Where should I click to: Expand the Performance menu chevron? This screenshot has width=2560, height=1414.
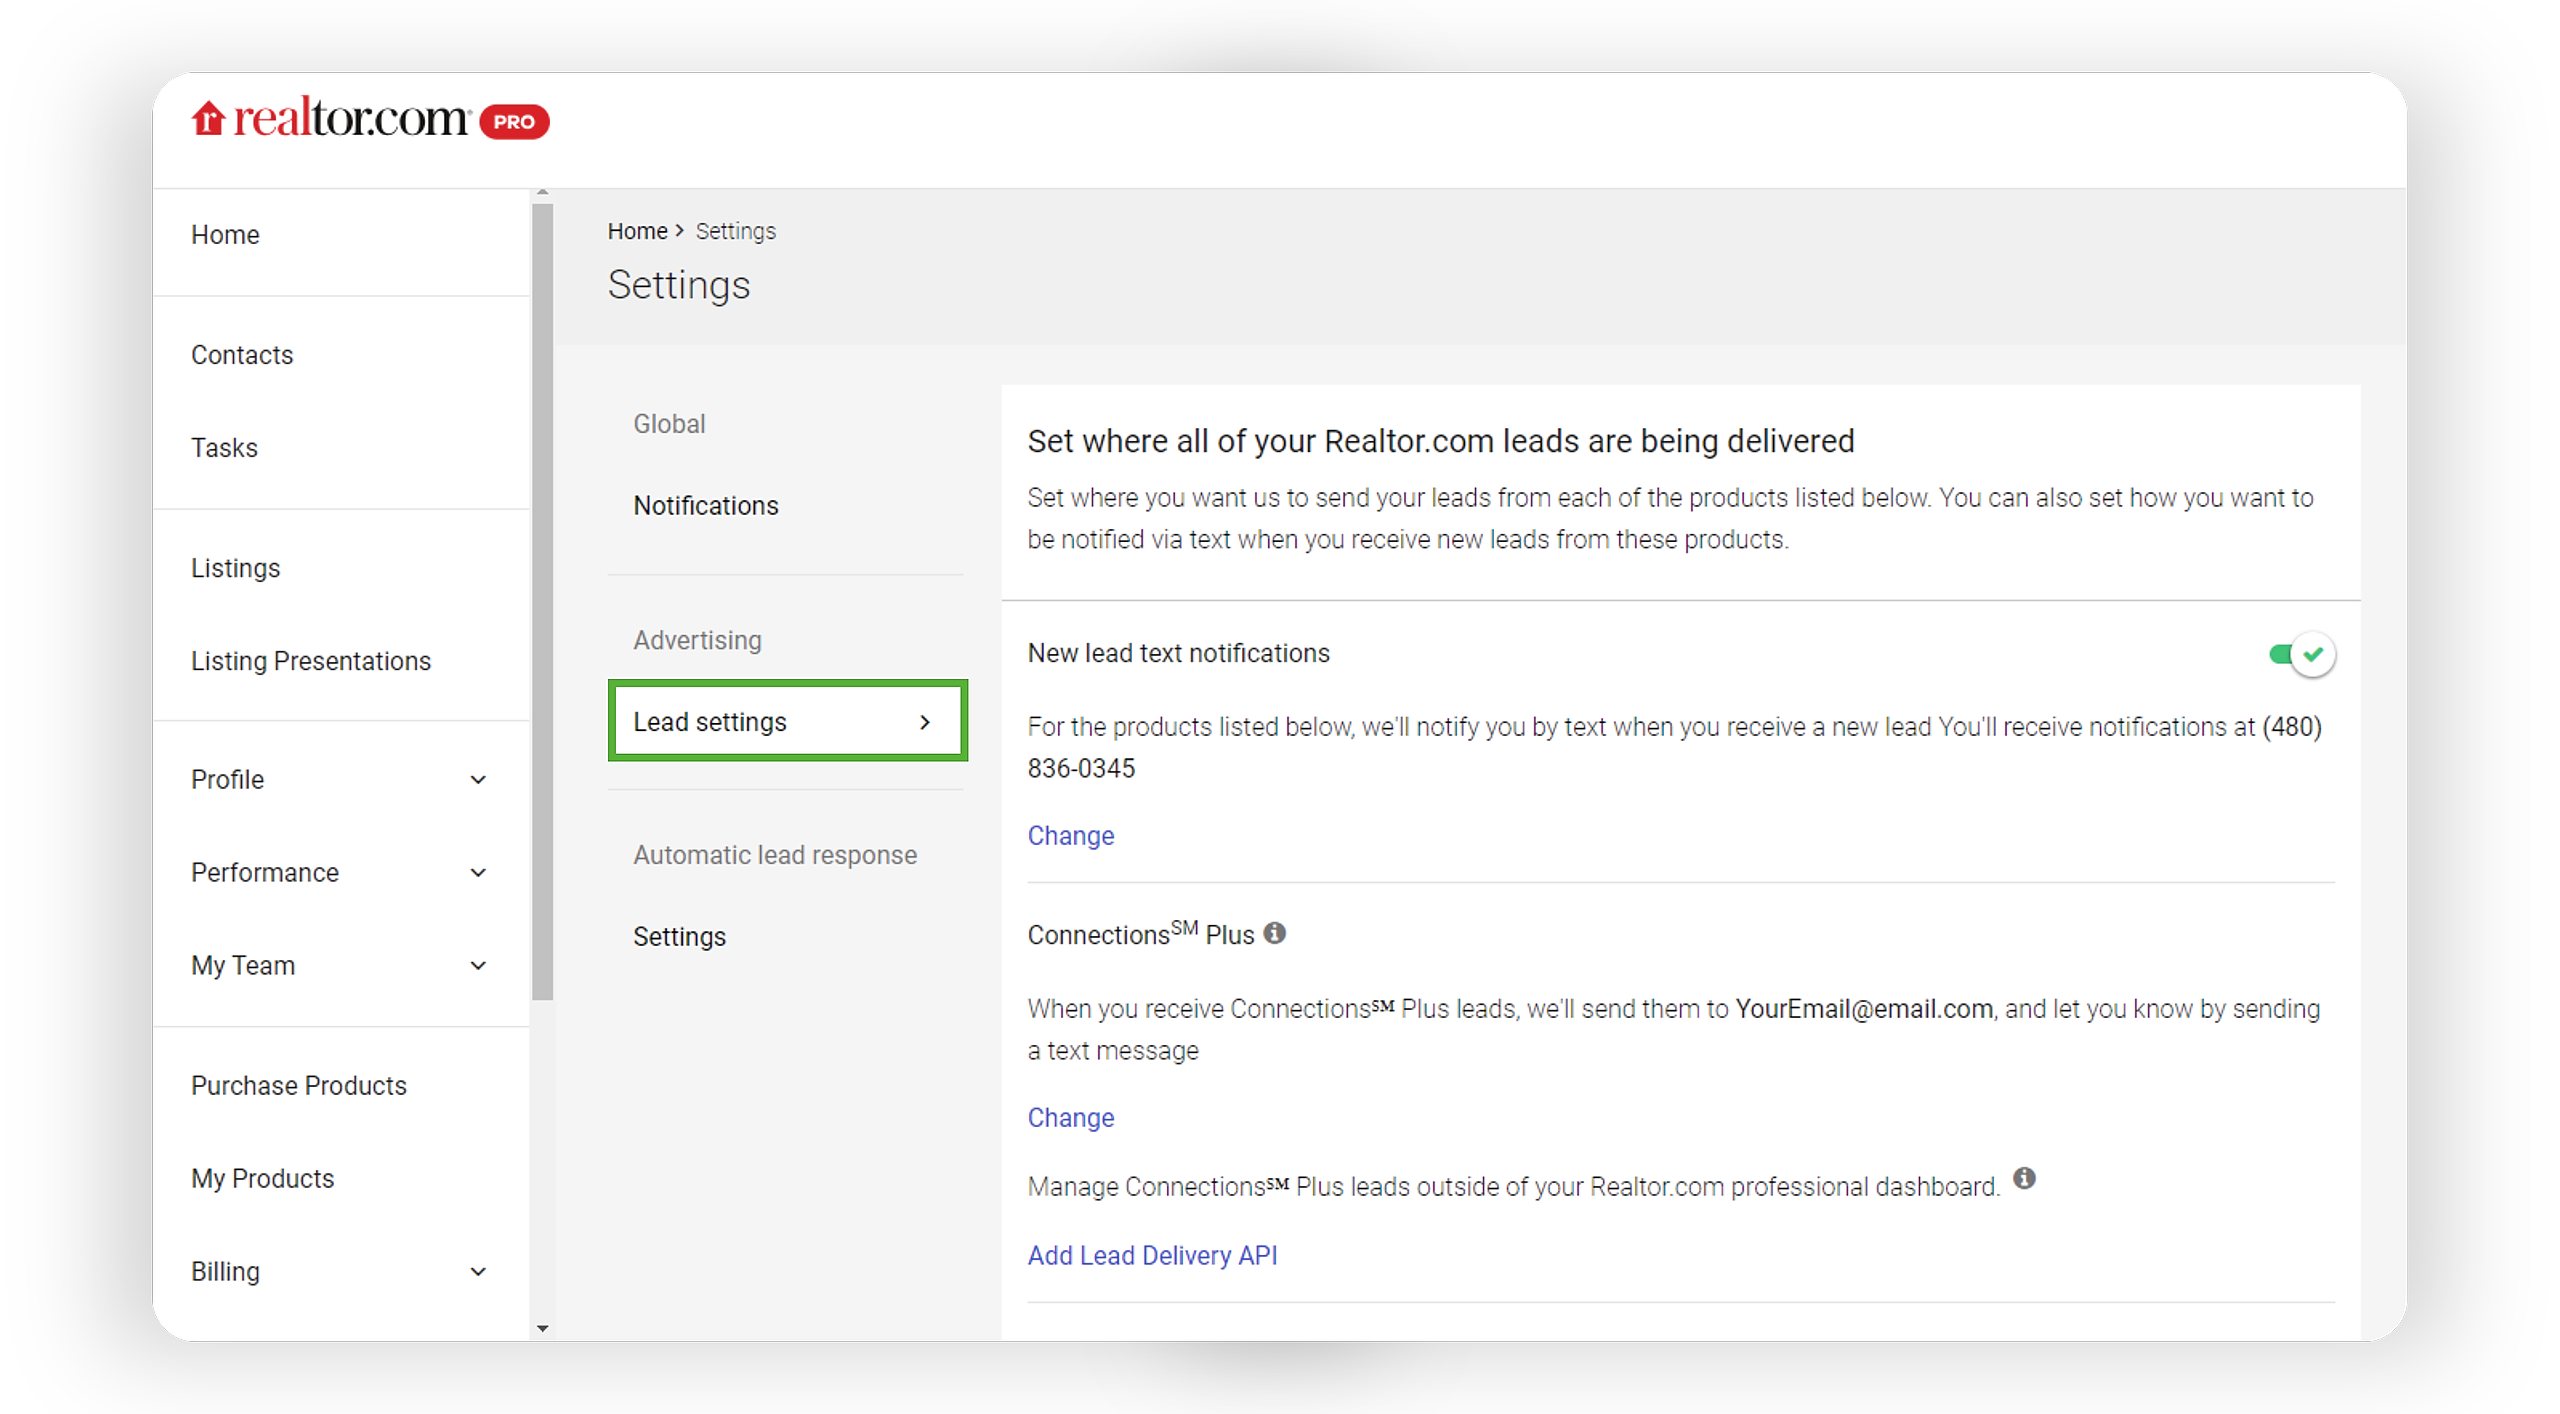[478, 873]
